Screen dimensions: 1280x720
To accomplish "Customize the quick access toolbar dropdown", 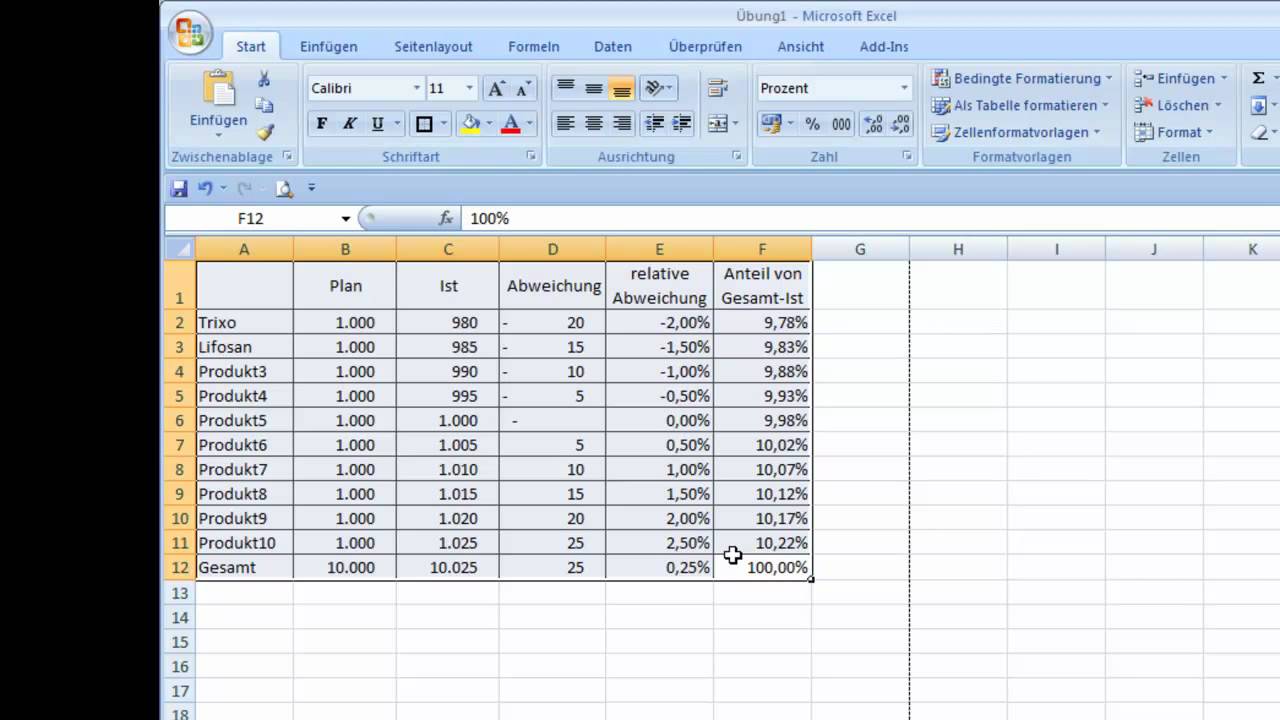I will click(x=311, y=187).
